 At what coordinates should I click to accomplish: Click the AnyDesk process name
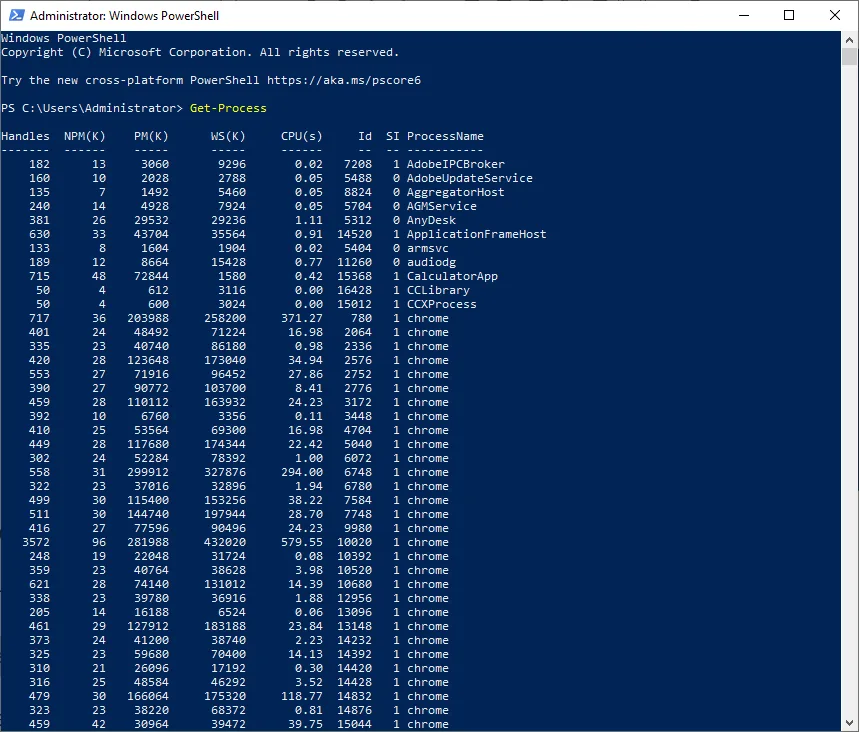coord(430,220)
